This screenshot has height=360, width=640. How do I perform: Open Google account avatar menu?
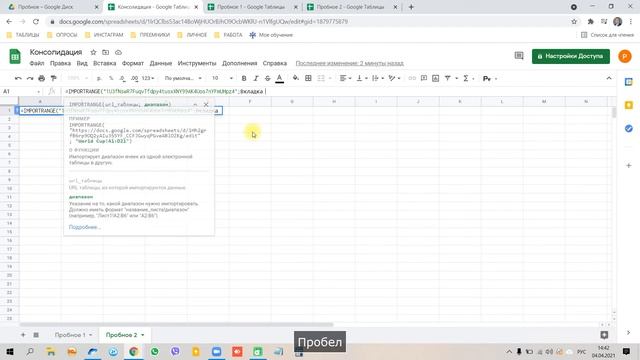(x=624, y=56)
